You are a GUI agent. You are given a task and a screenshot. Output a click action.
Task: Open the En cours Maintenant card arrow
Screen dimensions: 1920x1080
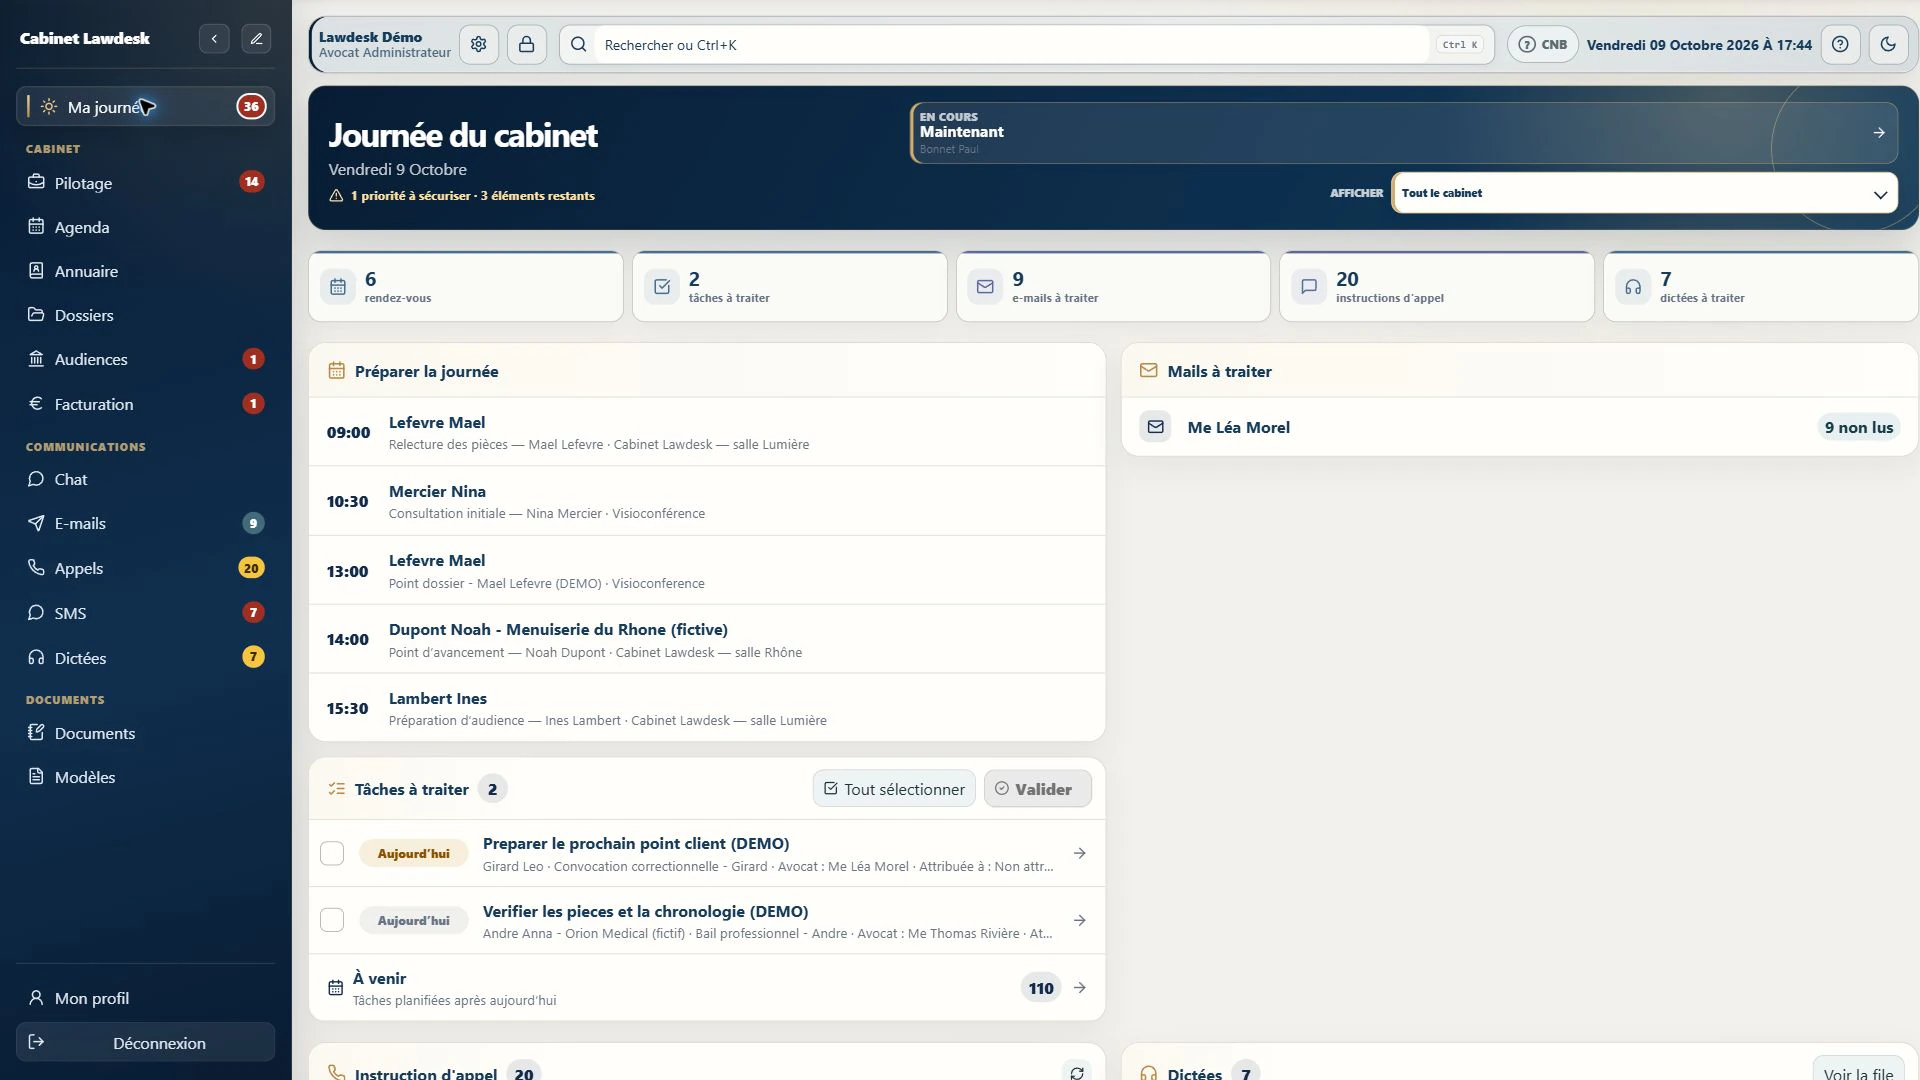point(1879,132)
